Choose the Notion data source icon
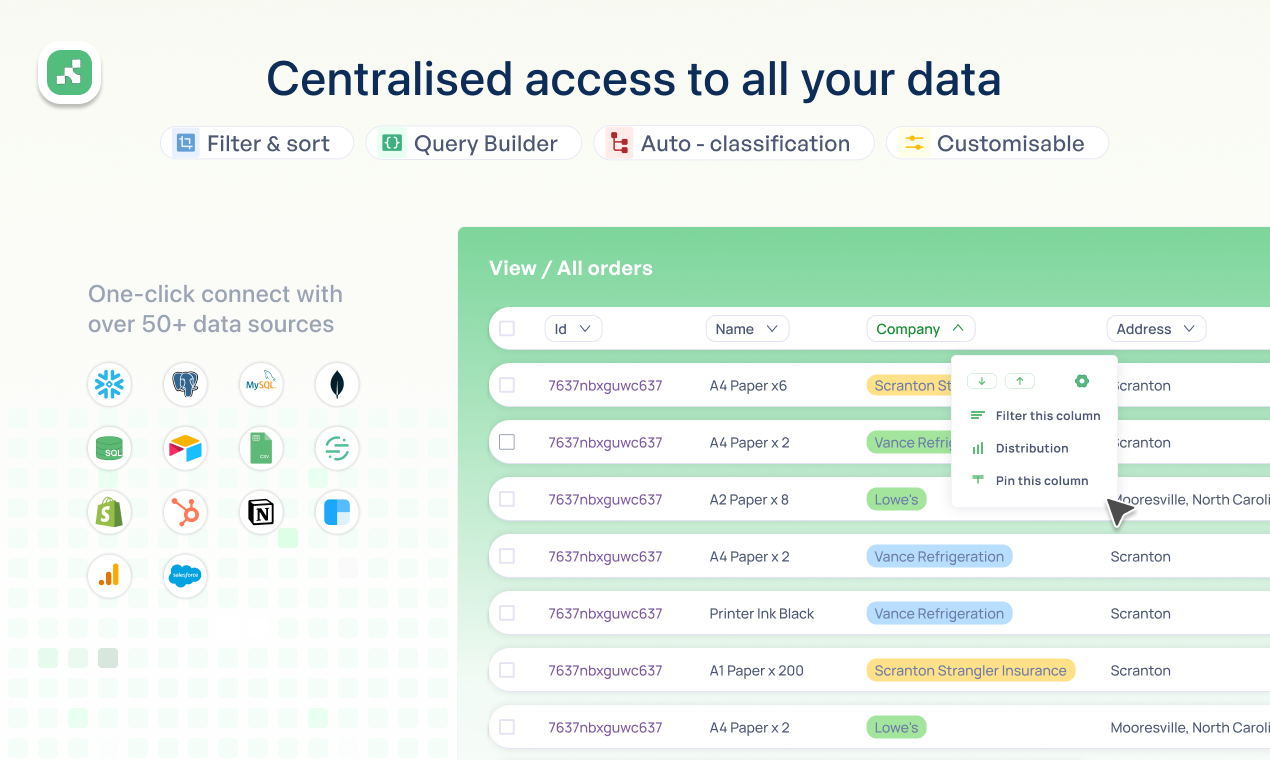 261,513
